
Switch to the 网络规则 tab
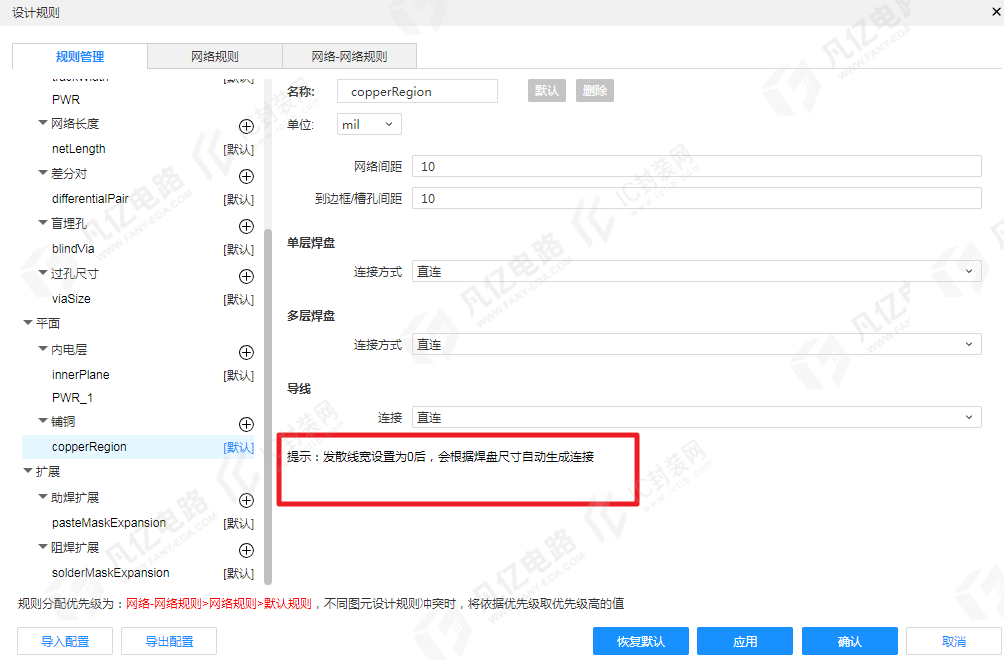pos(215,56)
